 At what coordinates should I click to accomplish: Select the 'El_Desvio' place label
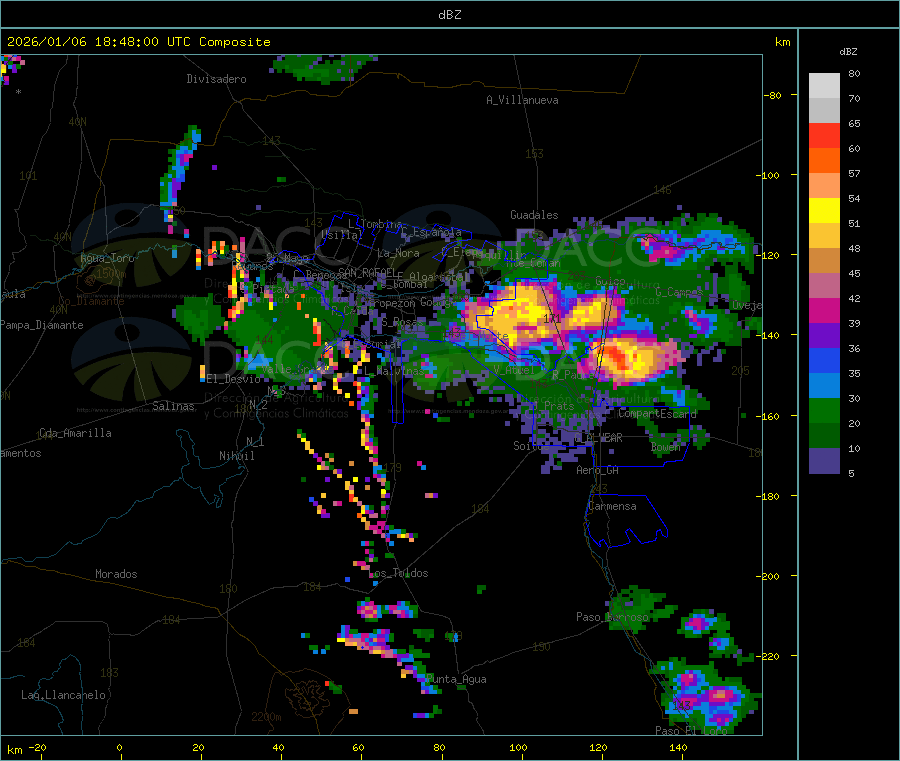[x=233, y=379]
